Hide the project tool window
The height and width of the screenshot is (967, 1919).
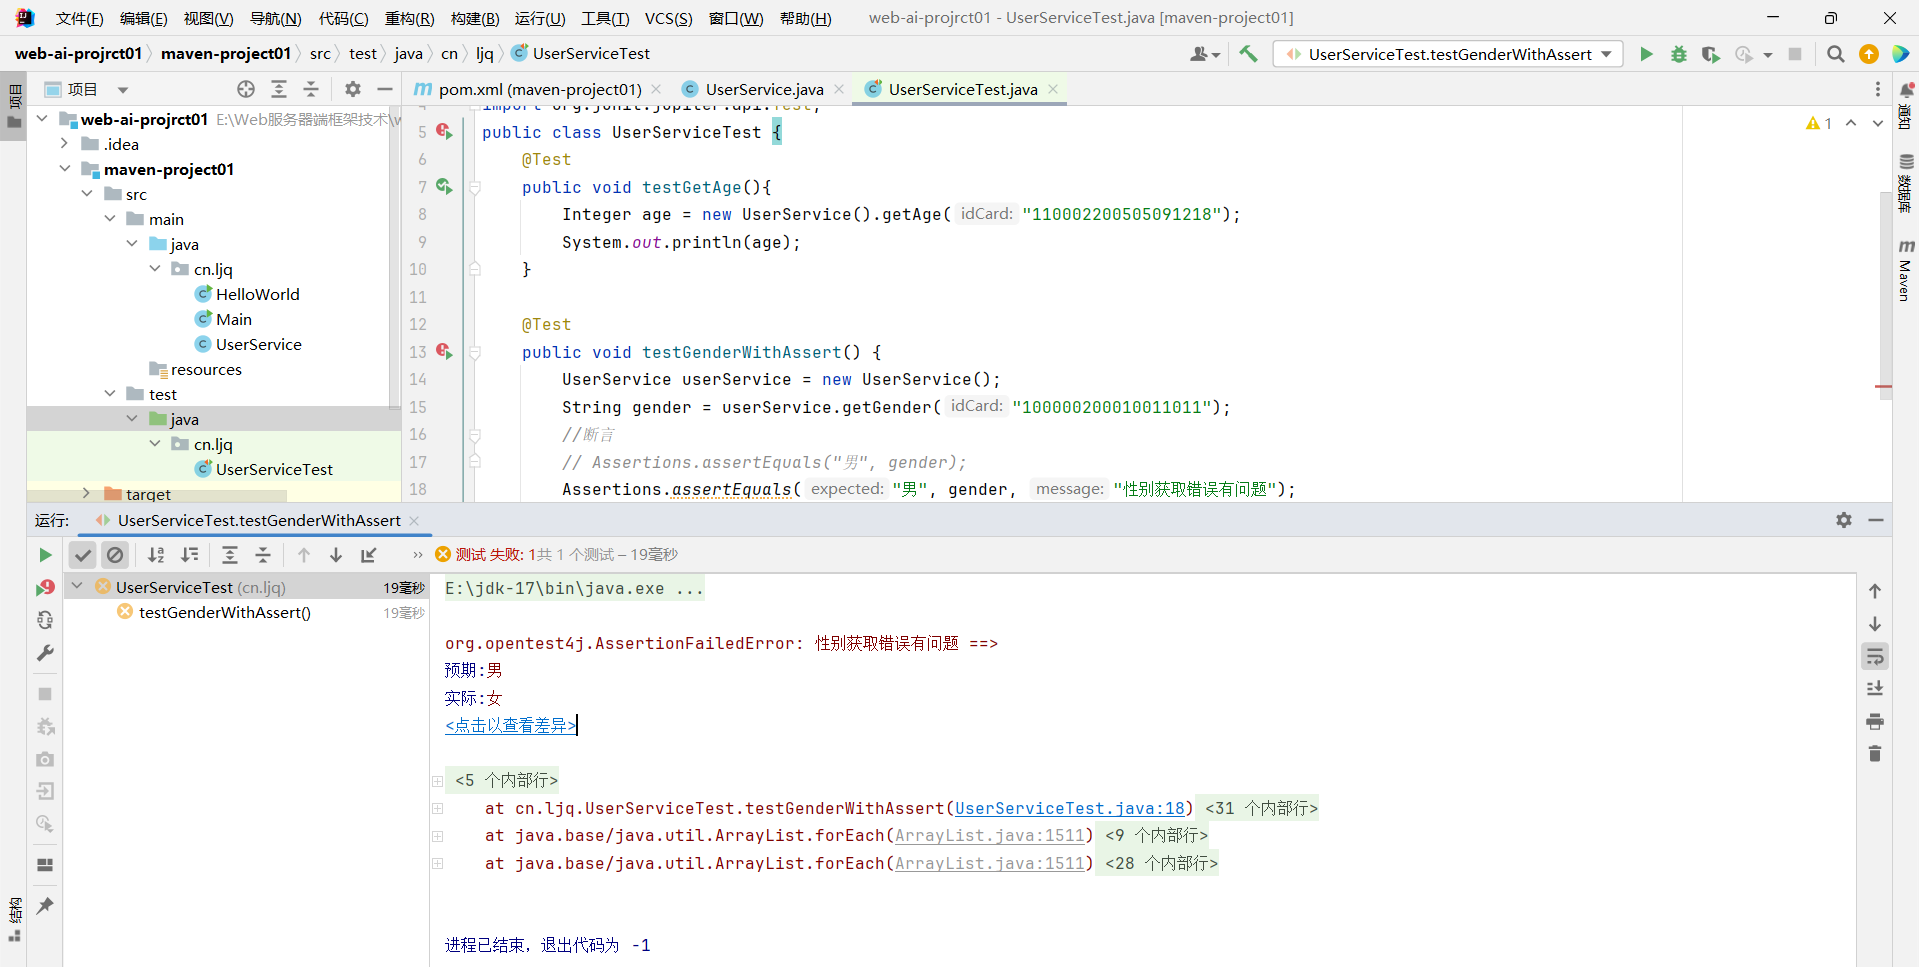(x=384, y=89)
